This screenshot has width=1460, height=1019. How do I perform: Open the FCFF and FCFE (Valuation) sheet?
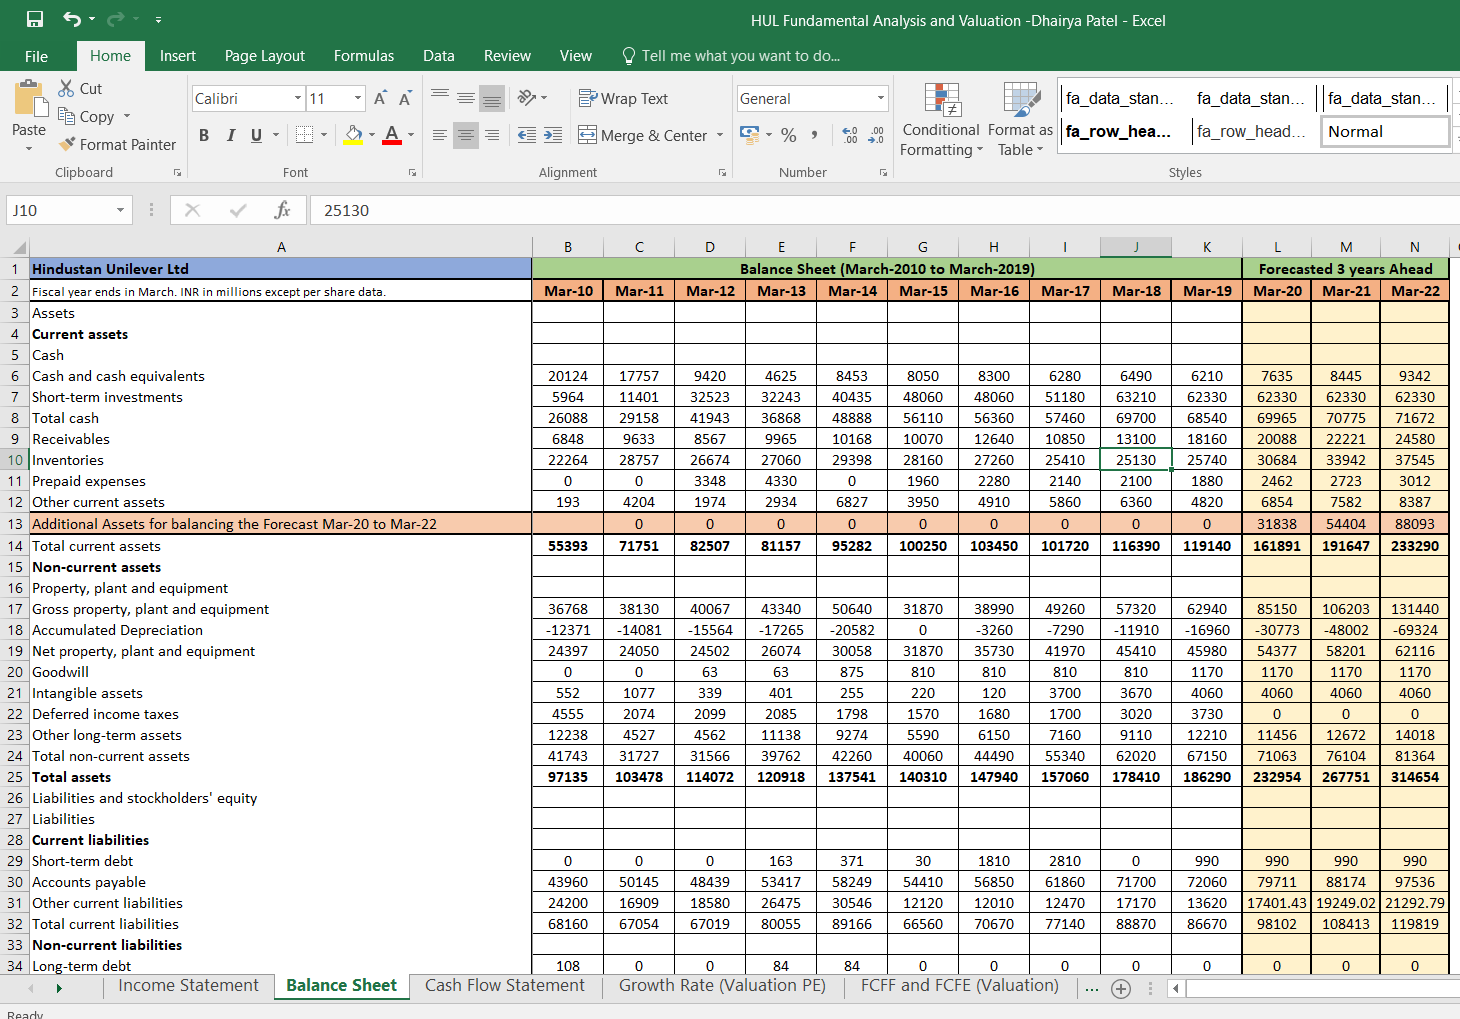click(x=960, y=986)
